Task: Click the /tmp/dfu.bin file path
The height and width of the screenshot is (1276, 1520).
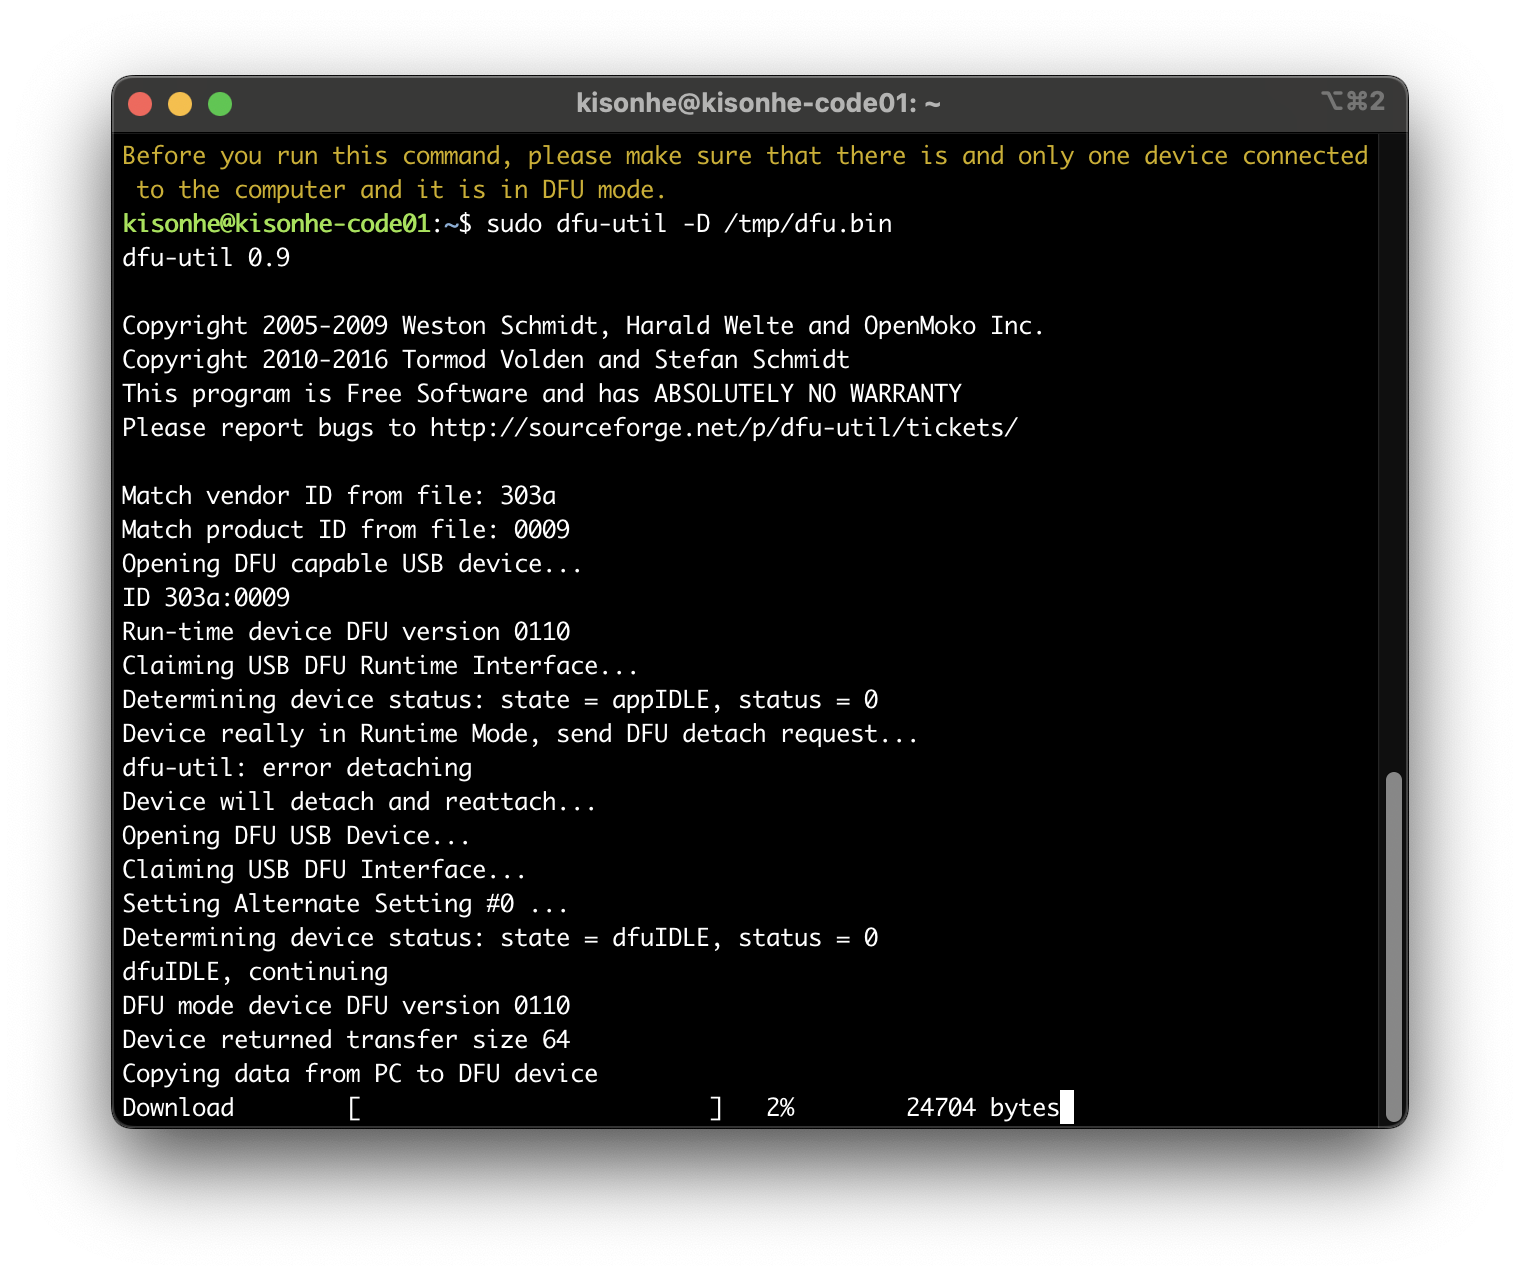Action: (808, 224)
